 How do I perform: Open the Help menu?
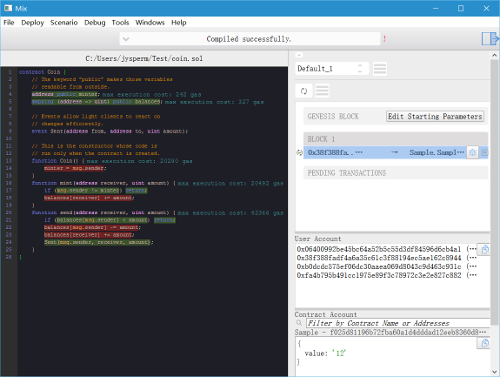179,22
